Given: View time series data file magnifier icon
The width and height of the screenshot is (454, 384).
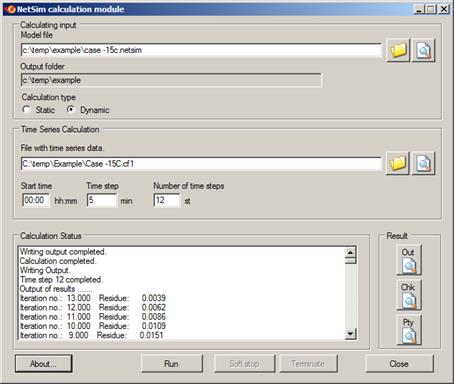Looking at the screenshot, I should pyautogui.click(x=423, y=163).
